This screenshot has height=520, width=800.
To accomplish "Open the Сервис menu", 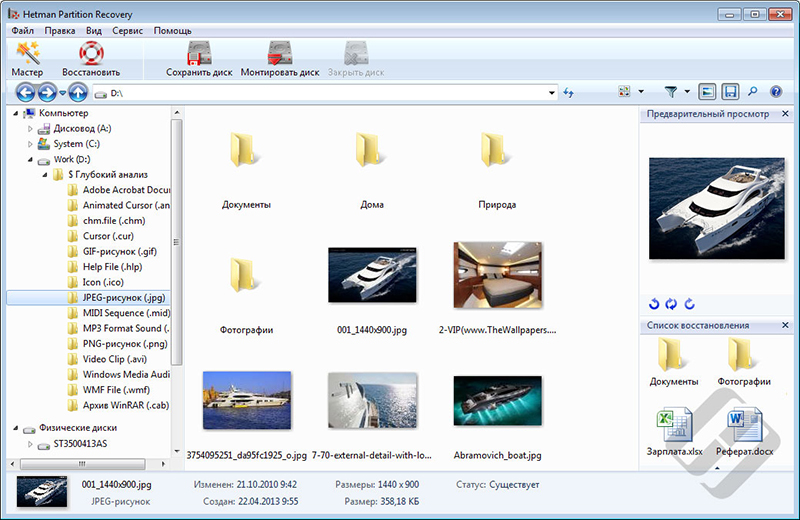I will click(127, 31).
